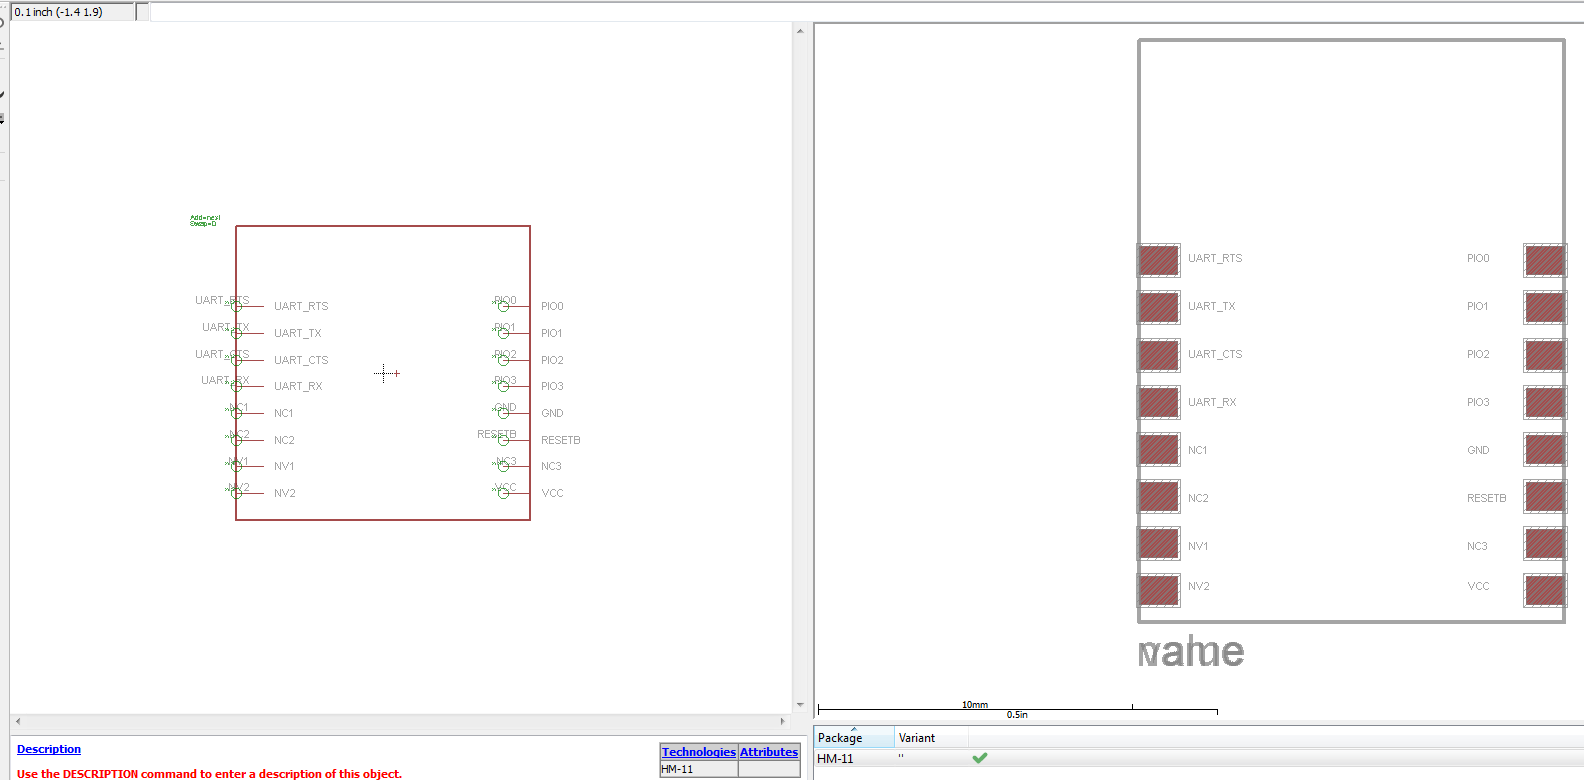
Task: Select the NC3 pad in package preview
Action: tap(1545, 543)
